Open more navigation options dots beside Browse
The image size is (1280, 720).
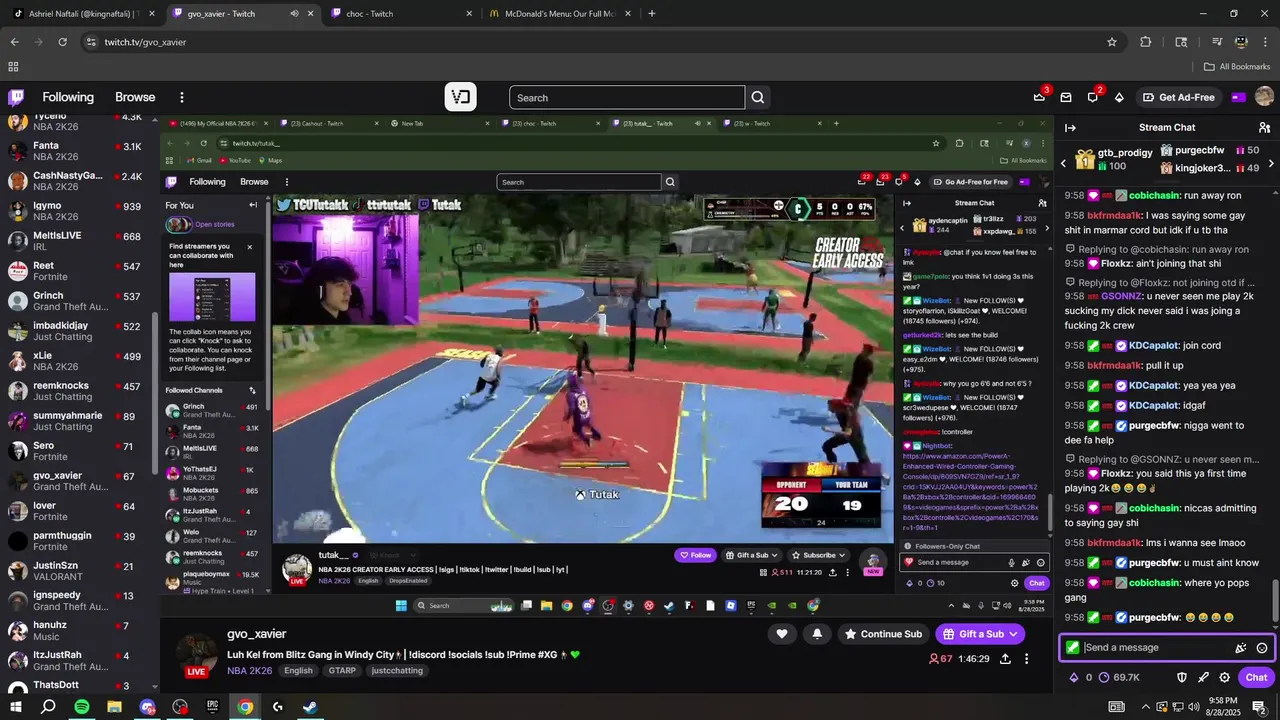click(182, 97)
